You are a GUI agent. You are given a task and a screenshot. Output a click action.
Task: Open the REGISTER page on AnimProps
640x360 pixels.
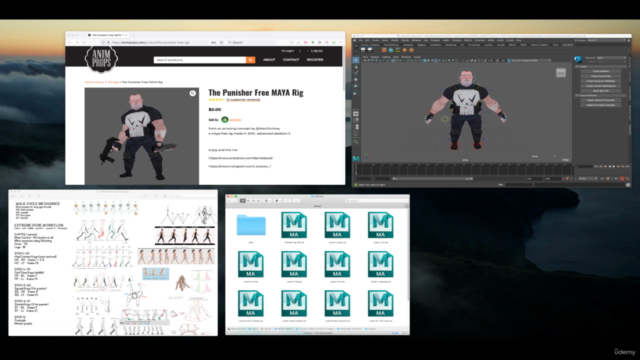click(x=315, y=60)
